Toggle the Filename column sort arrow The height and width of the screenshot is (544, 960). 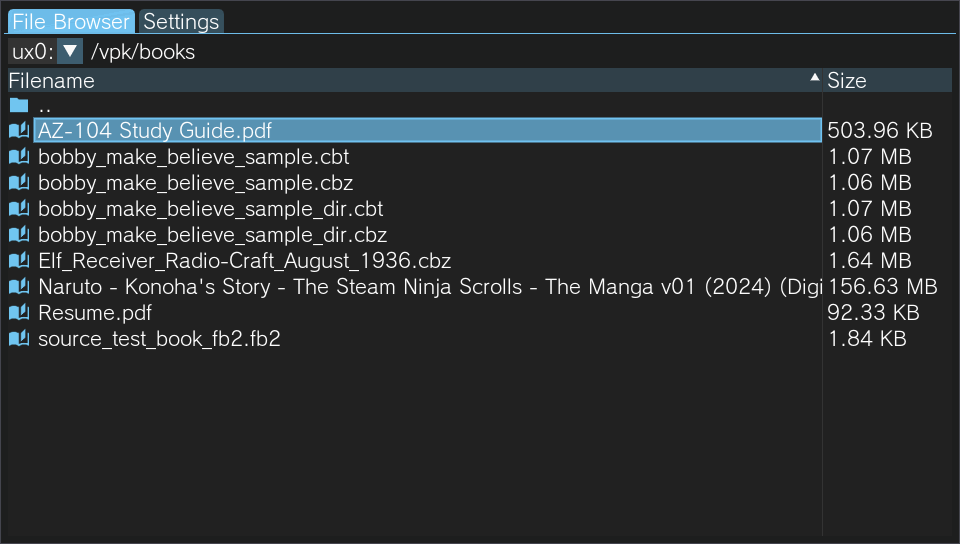point(814,77)
